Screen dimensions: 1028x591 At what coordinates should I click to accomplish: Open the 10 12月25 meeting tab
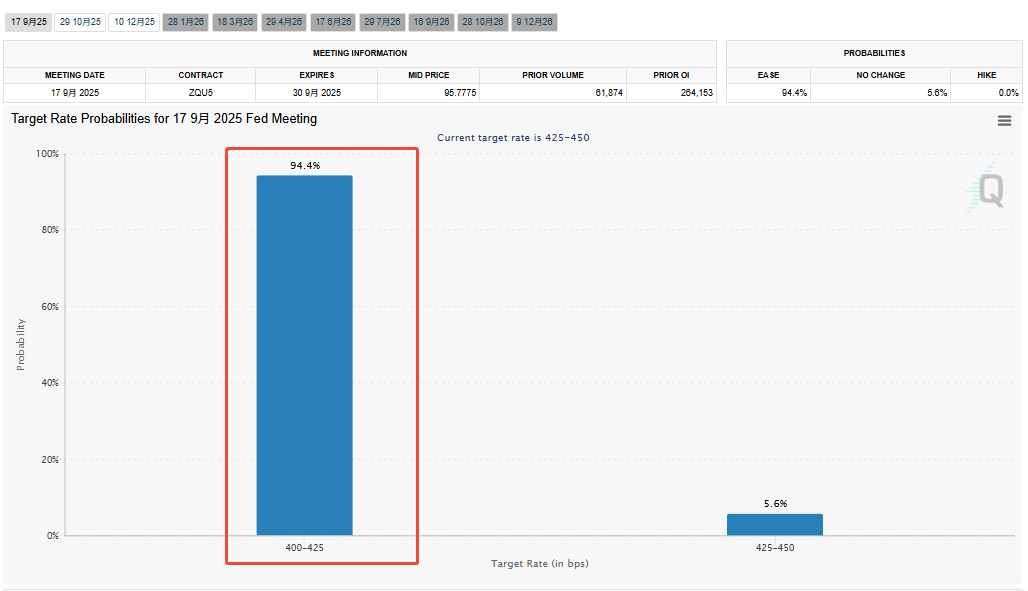(134, 21)
